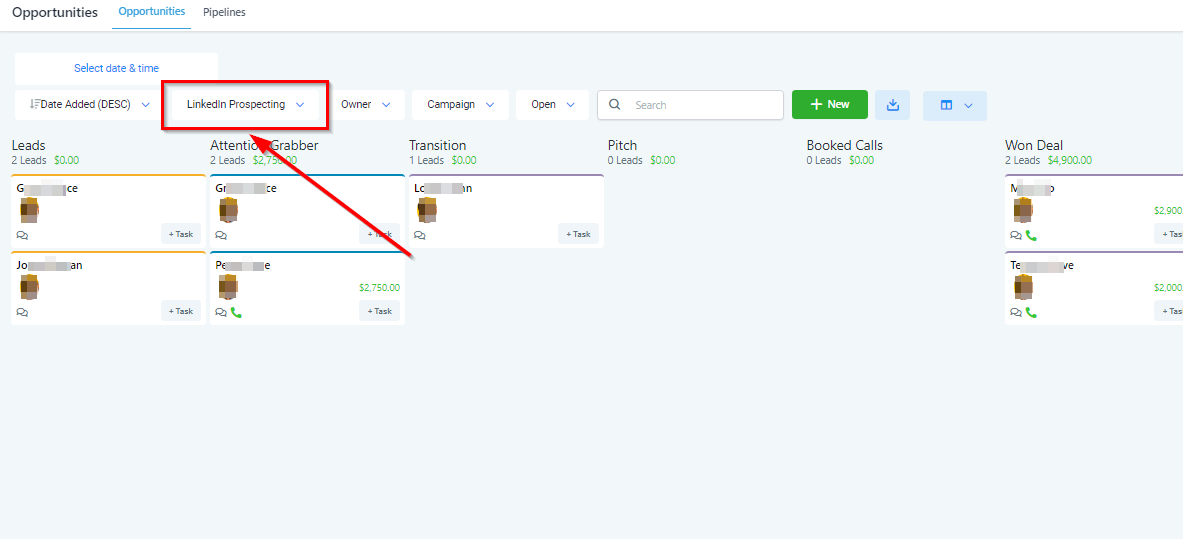Click phone icon on the $2,000 Won Deal card
Screen dimensions: 1183x539
click(x=1031, y=312)
